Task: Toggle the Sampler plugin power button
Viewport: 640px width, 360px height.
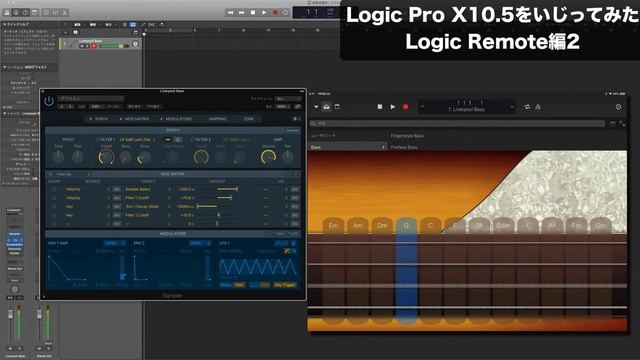Action: 49,101
